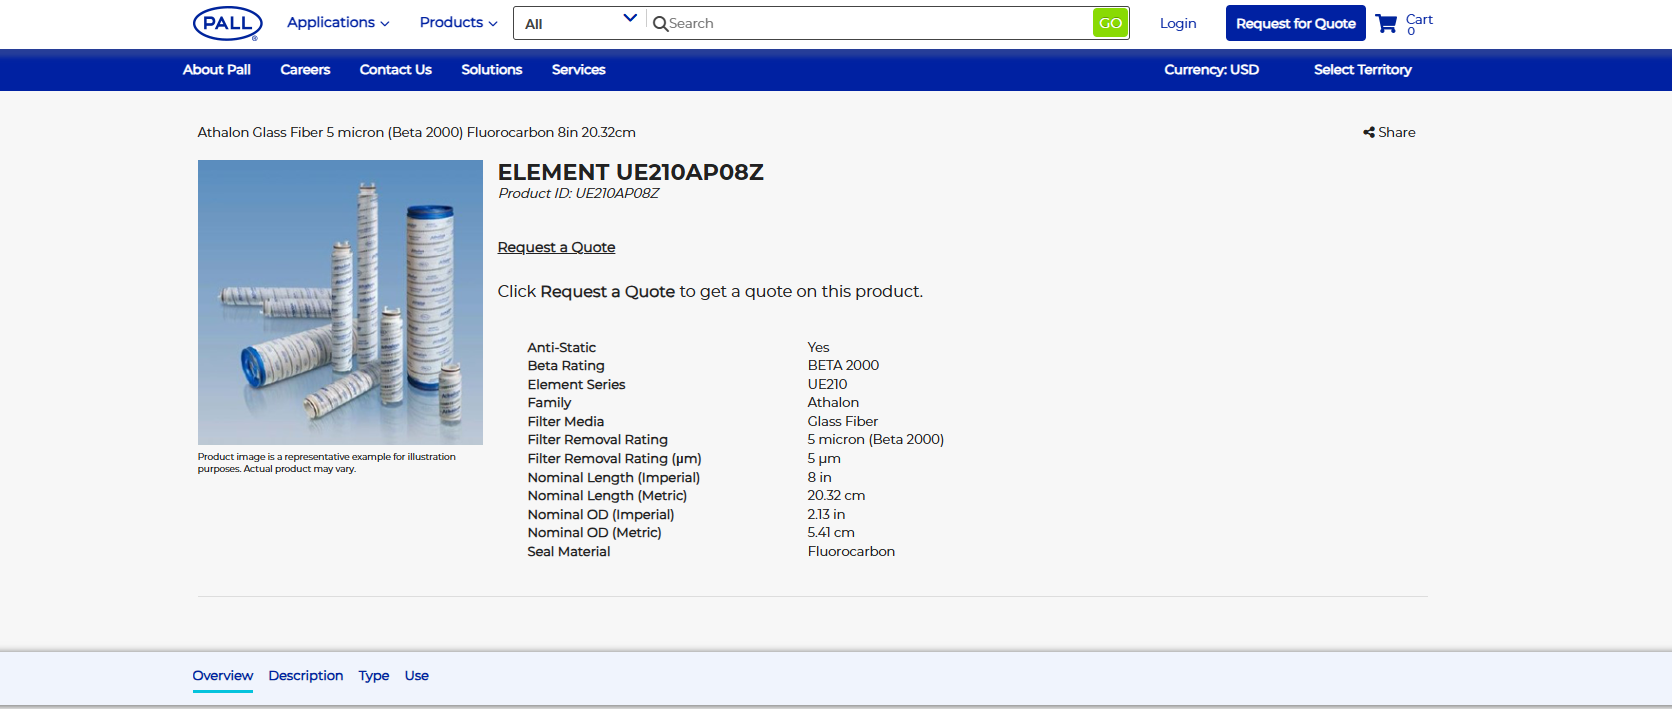Click the Cart text label
Image resolution: width=1672 pixels, height=709 pixels.
coord(1419,19)
